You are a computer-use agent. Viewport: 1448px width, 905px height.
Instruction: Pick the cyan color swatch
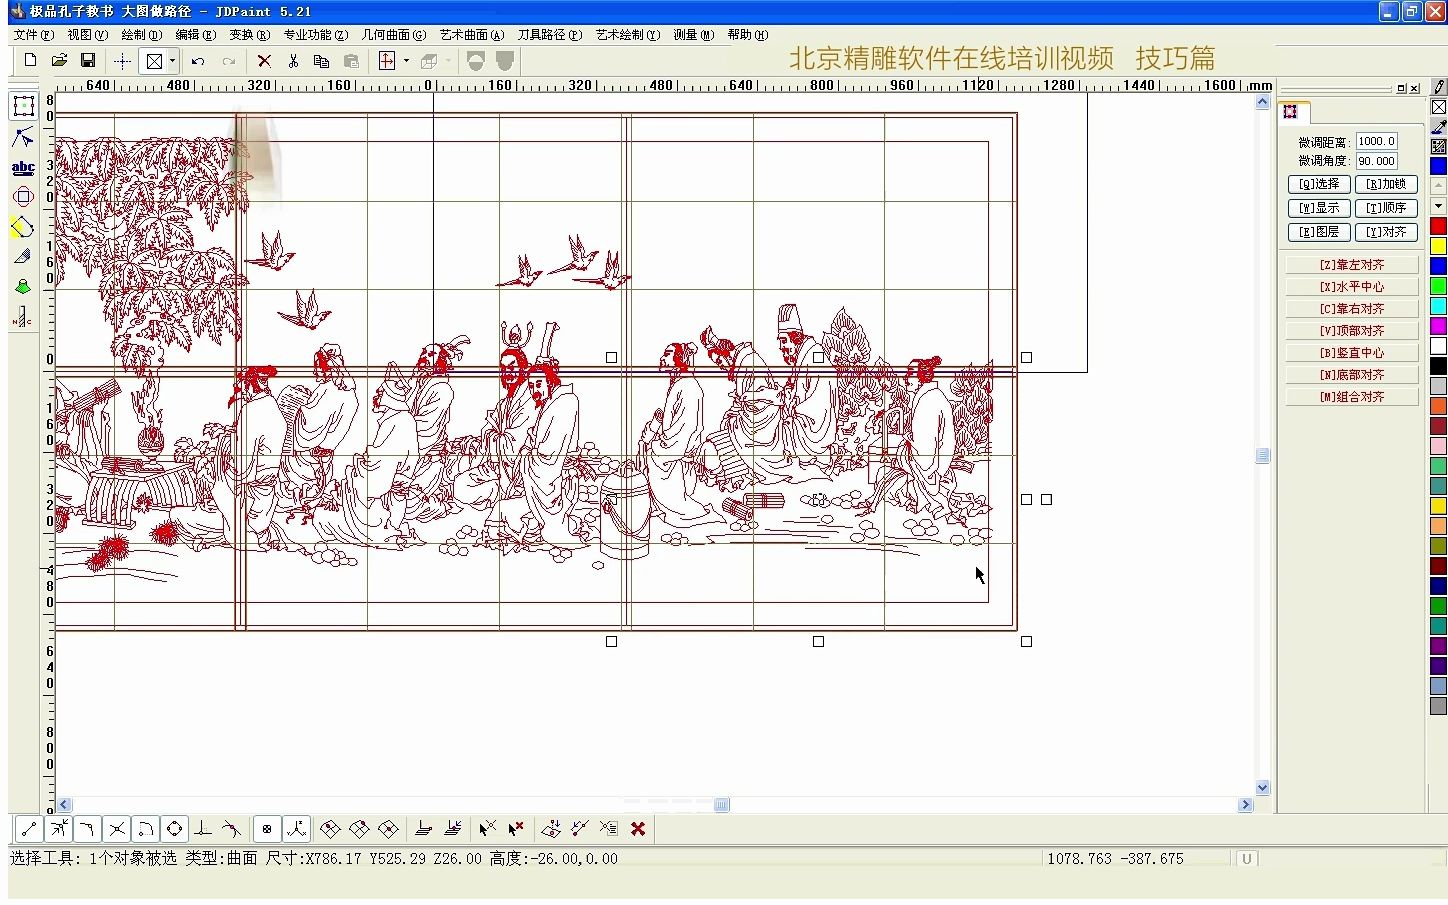1439,306
